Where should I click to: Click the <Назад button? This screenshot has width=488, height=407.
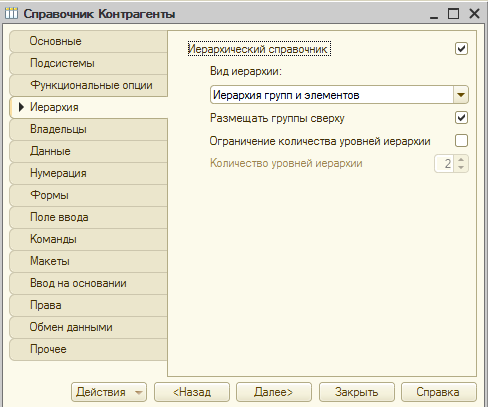click(192, 392)
